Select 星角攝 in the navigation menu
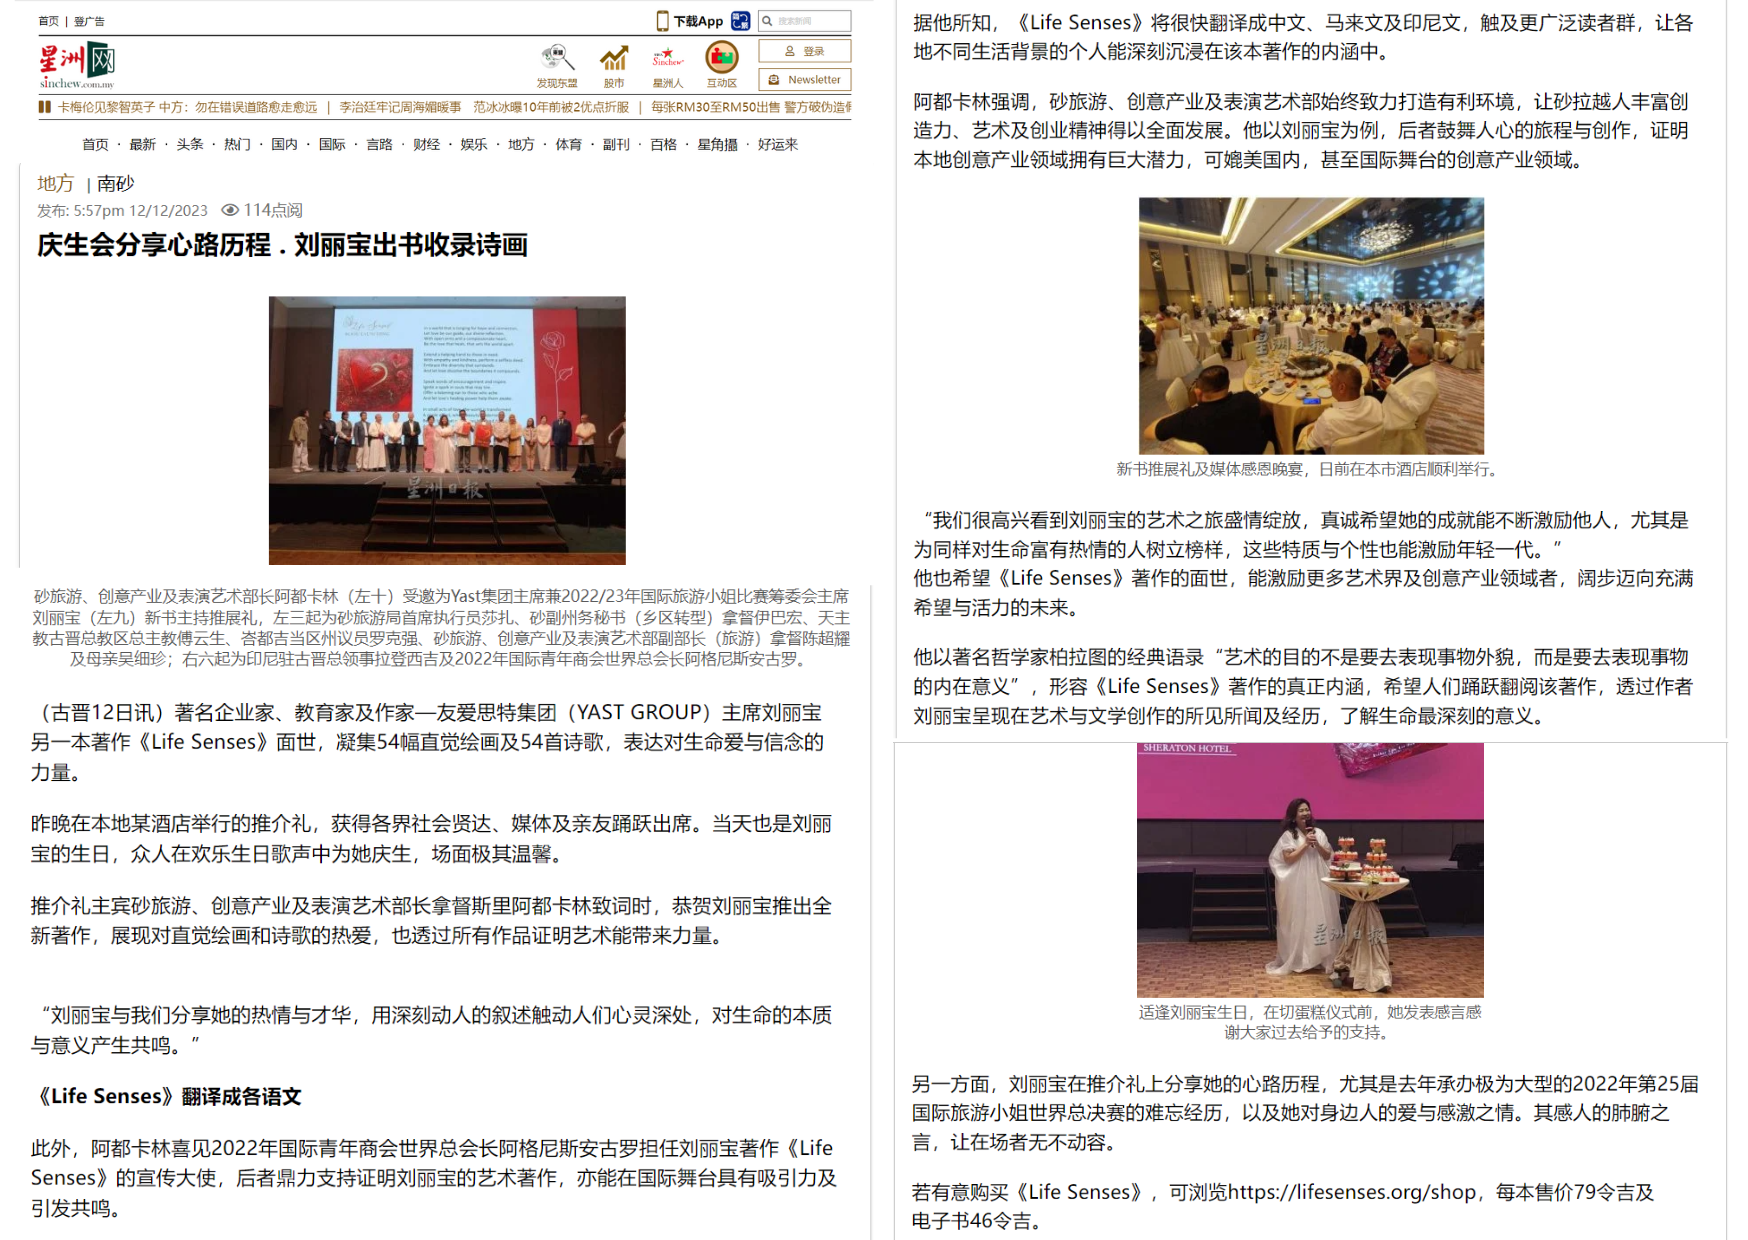The image size is (1748, 1240). coord(718,145)
